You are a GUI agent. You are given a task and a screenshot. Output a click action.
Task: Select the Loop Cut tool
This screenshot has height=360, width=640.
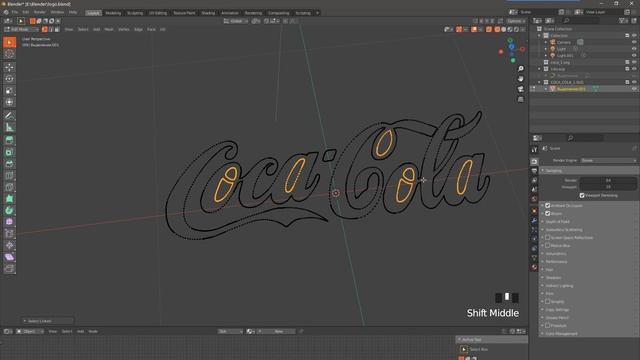tap(9, 176)
